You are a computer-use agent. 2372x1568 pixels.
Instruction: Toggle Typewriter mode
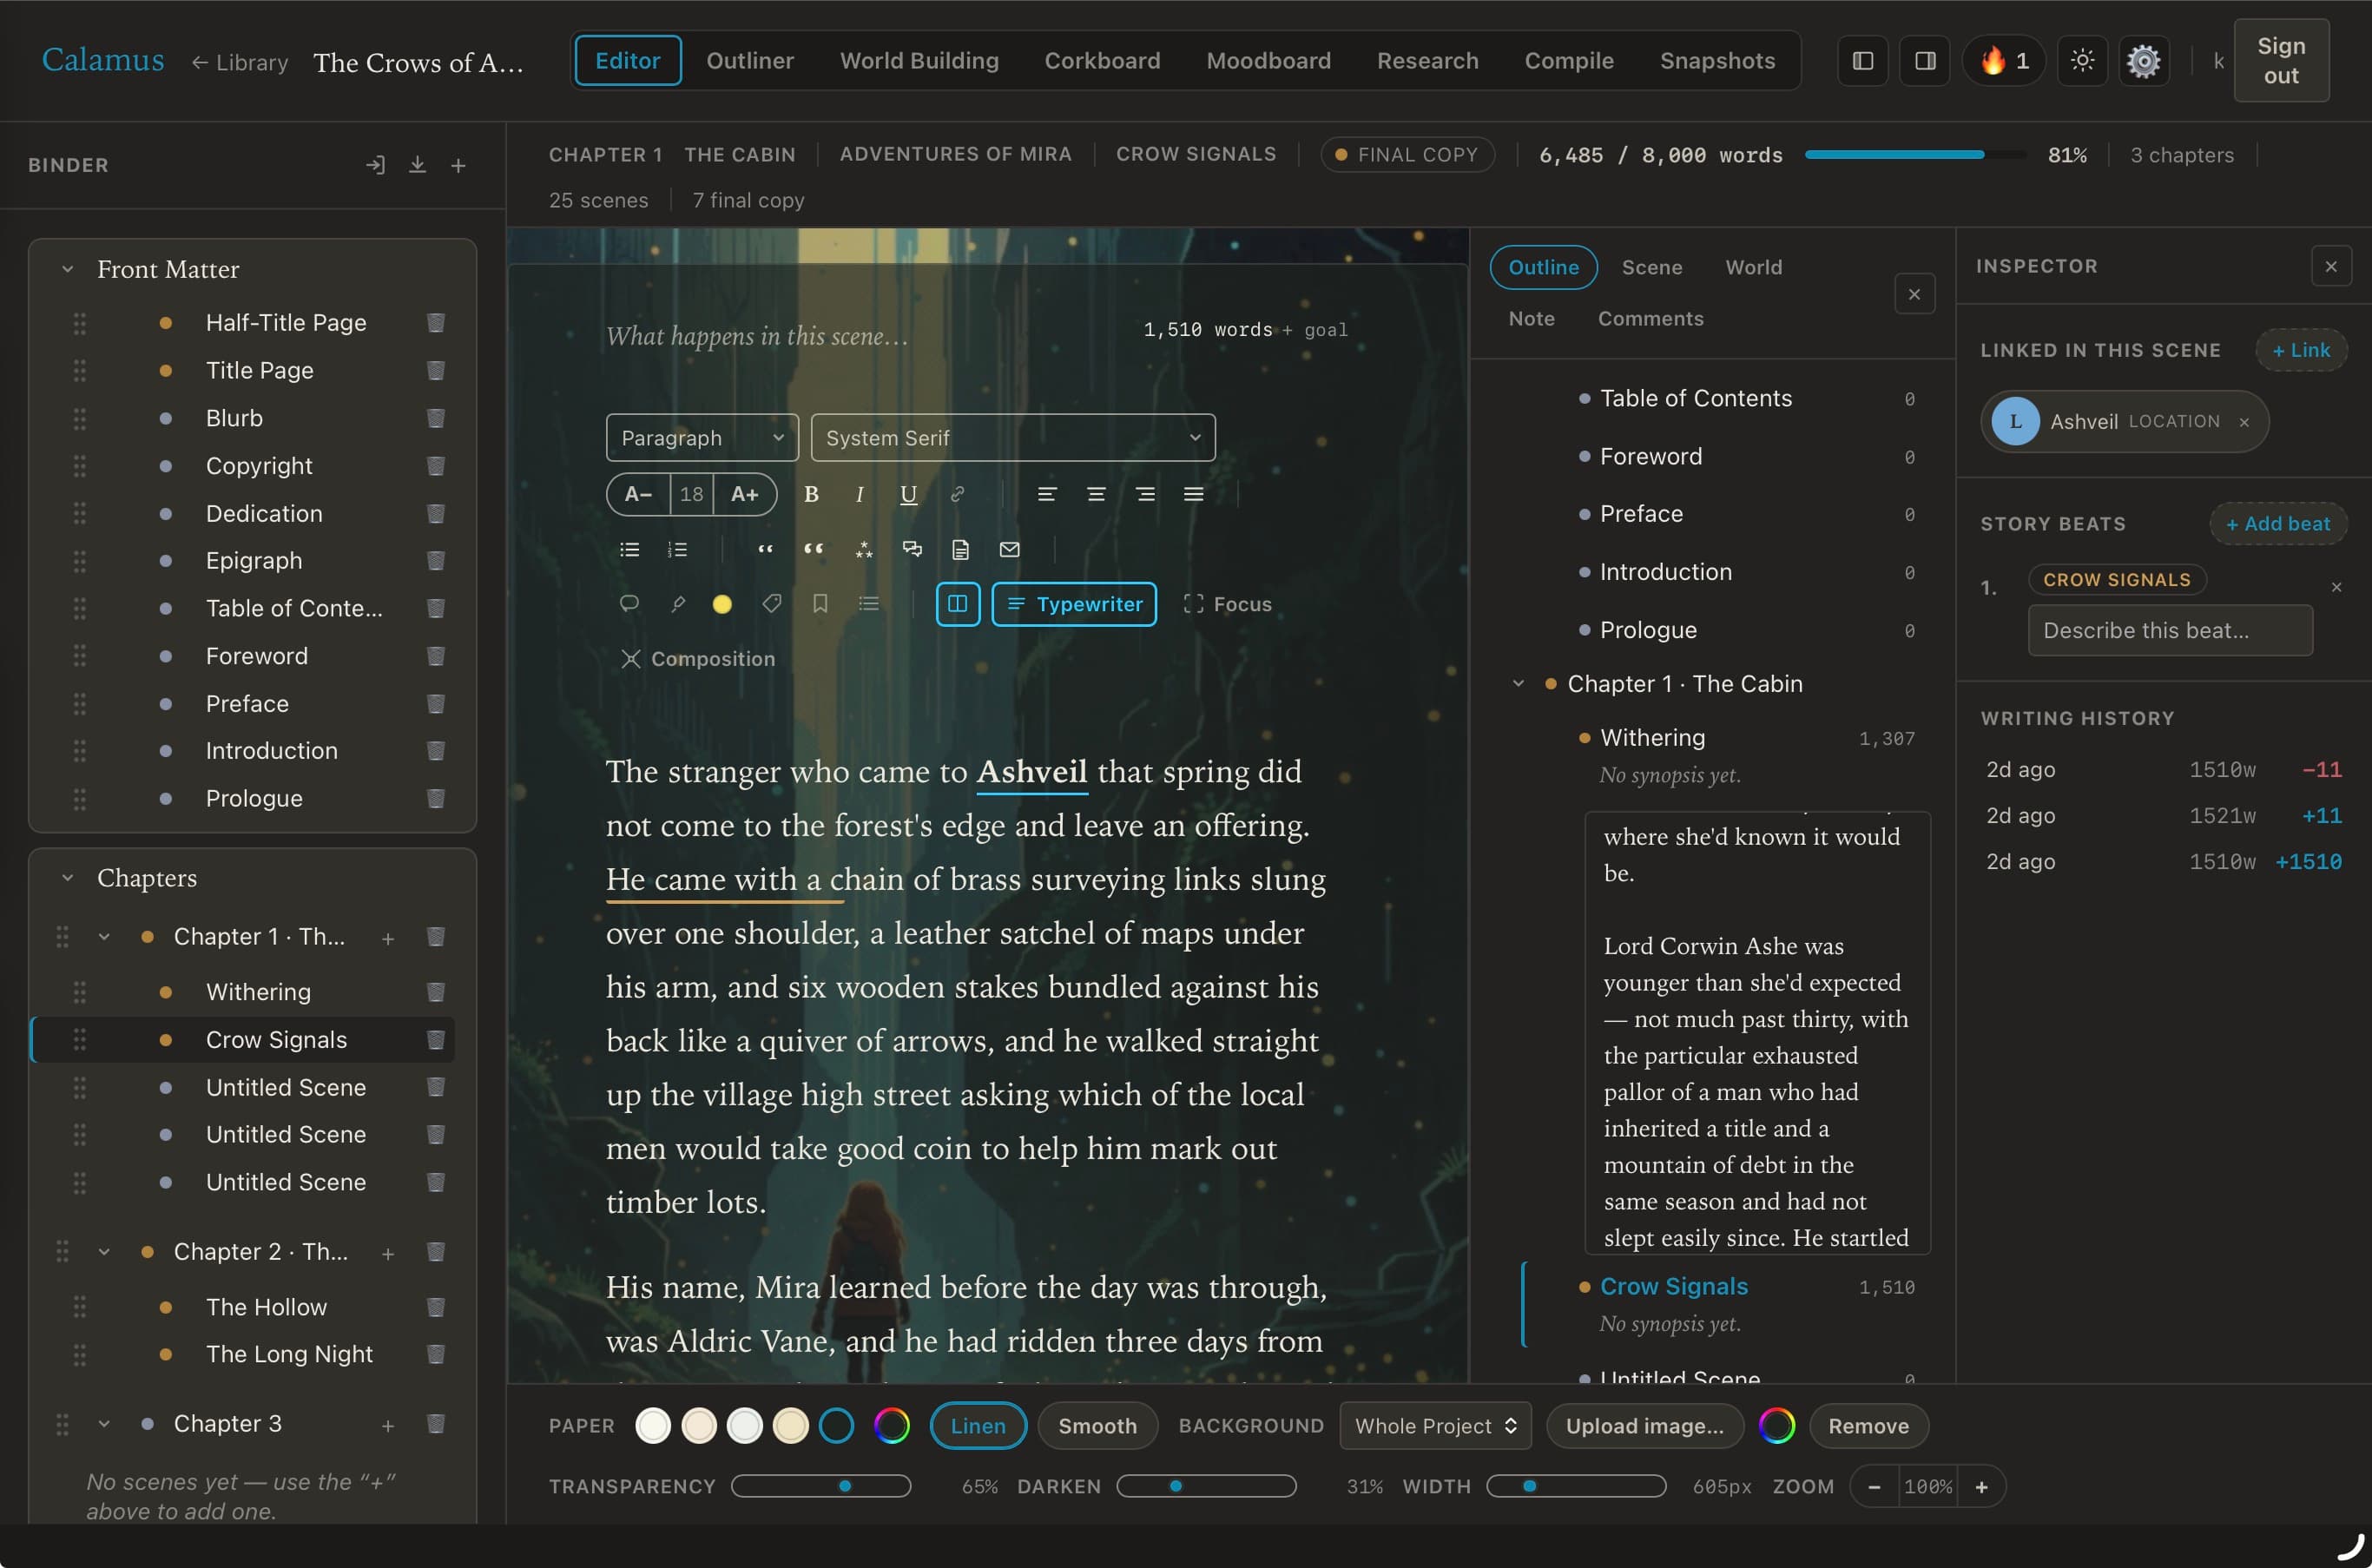click(1074, 604)
